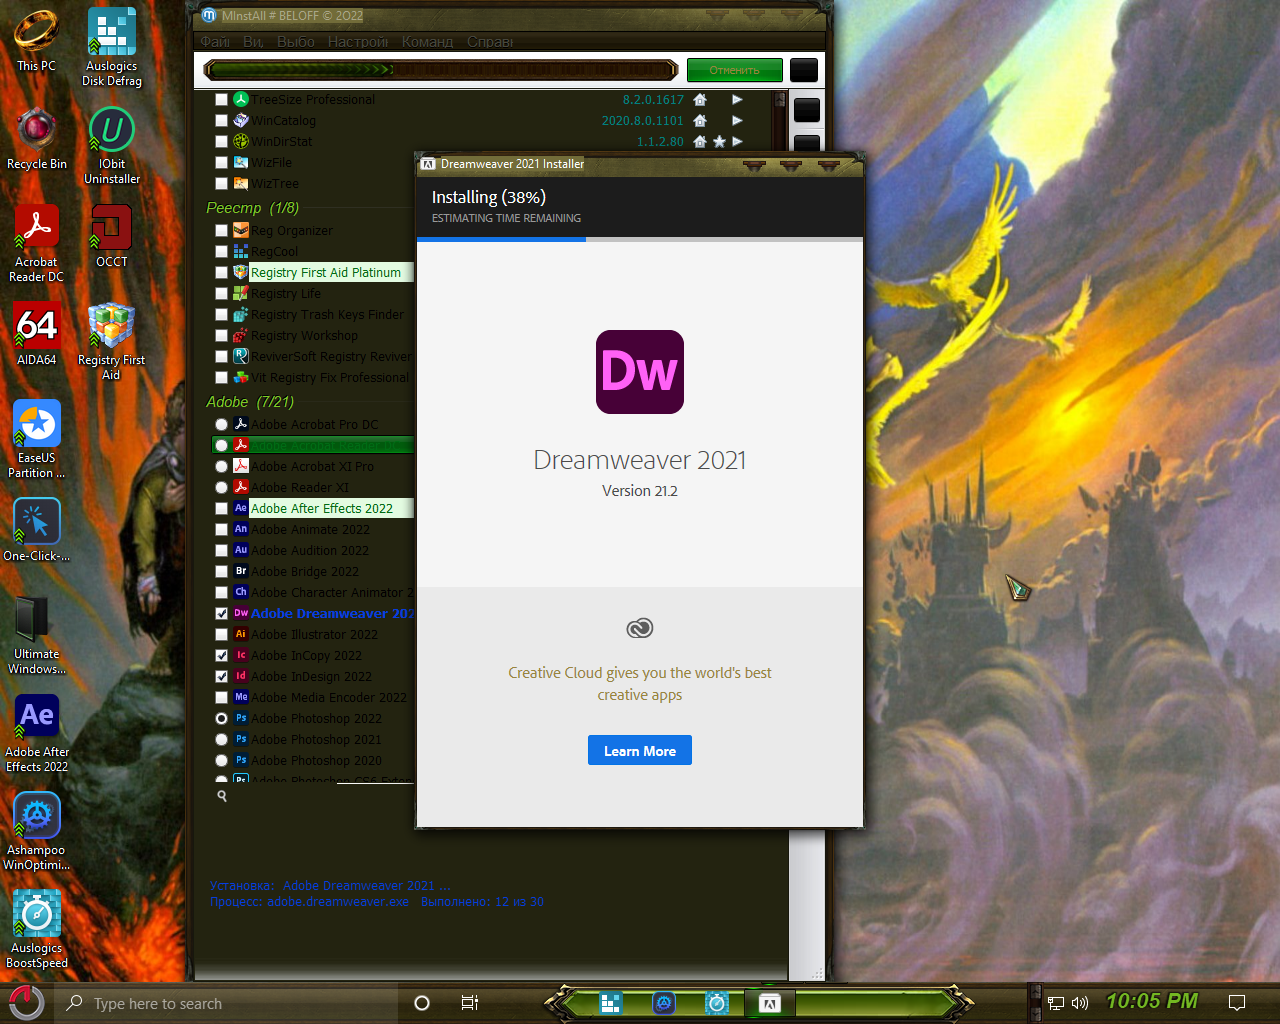1280x1024 pixels.
Task: Open the volume control in system tray
Action: coord(1080,1003)
